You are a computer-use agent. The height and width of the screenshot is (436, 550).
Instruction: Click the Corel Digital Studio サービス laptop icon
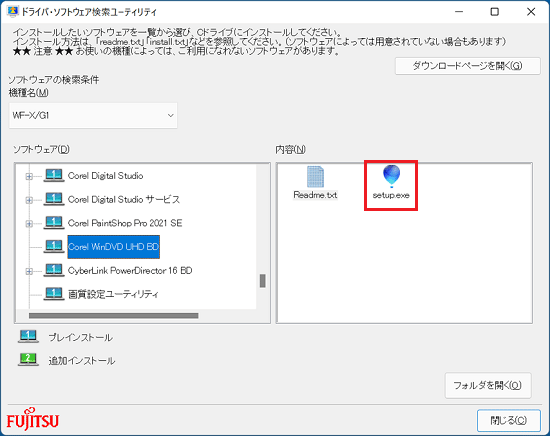(x=54, y=199)
